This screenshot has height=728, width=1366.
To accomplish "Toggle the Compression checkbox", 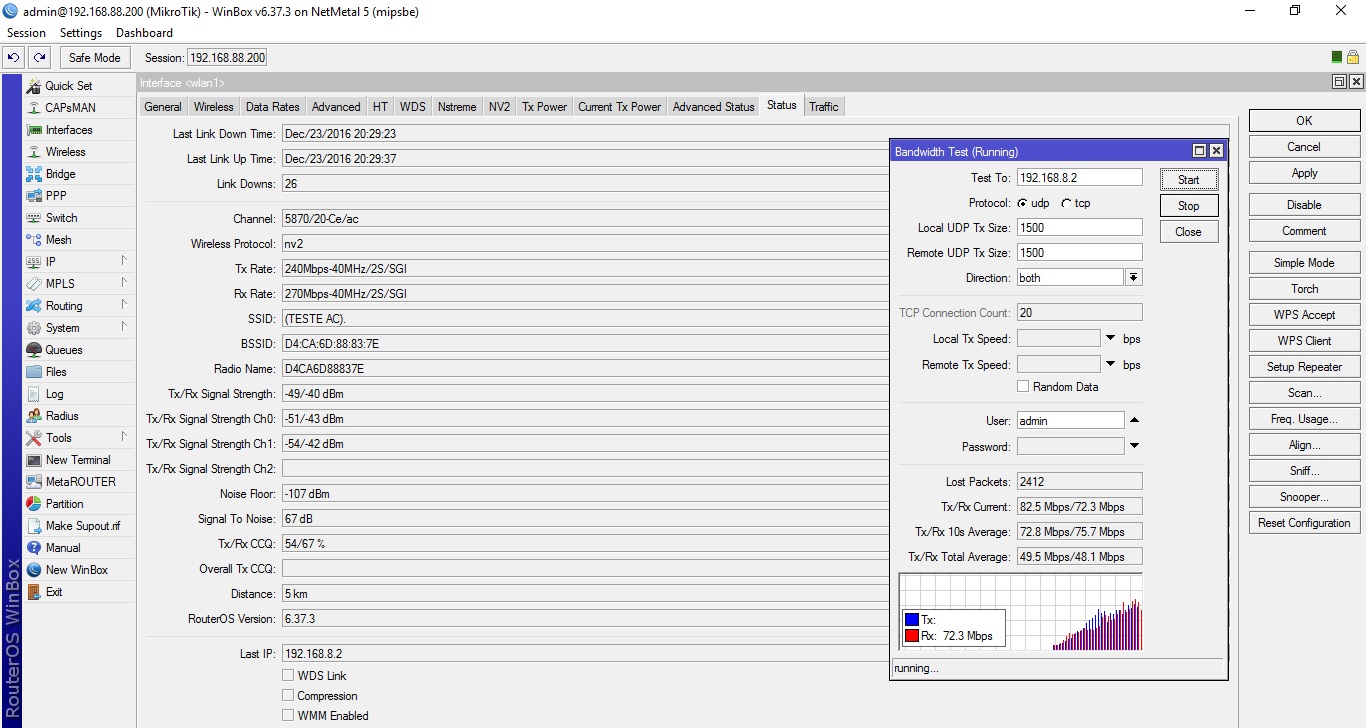I will click(288, 696).
